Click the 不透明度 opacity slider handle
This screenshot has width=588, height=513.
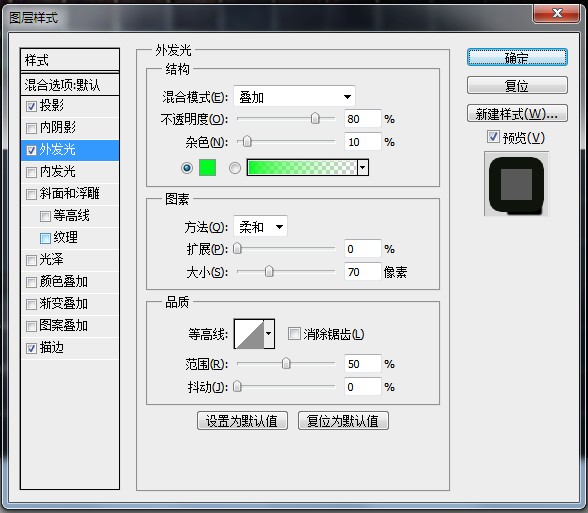(x=315, y=118)
